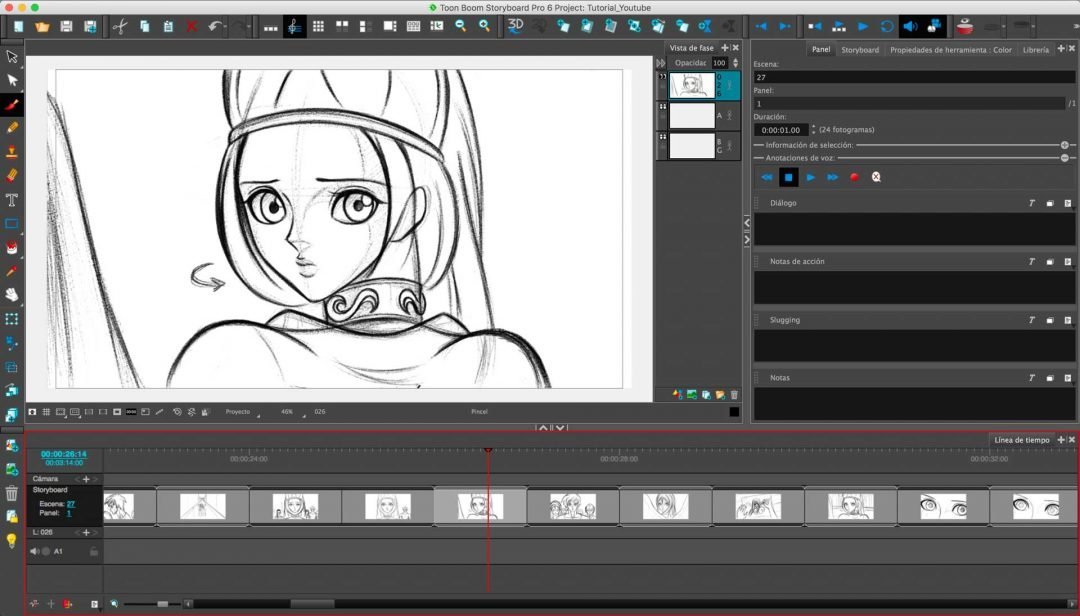Open the Librería tab
This screenshot has height=616, width=1080.
(x=1035, y=50)
